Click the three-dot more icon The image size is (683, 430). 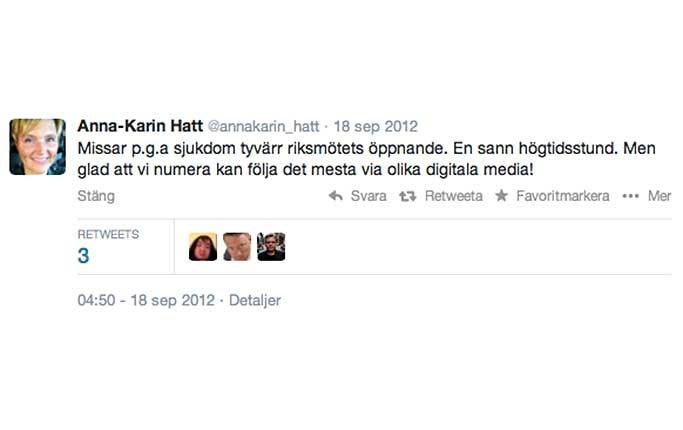point(631,196)
